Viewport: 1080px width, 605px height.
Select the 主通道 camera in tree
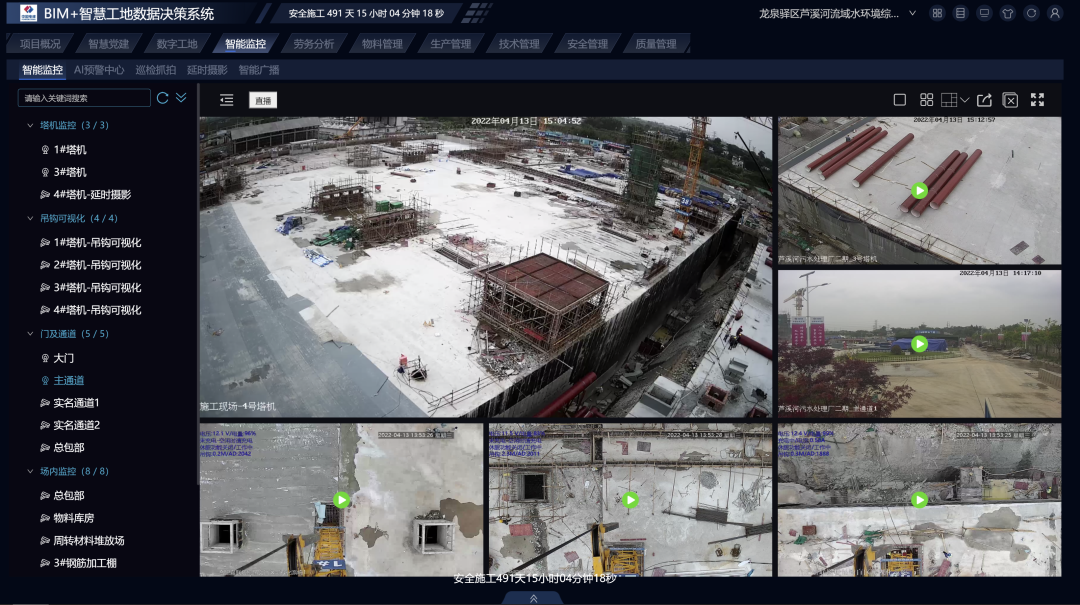pos(68,380)
